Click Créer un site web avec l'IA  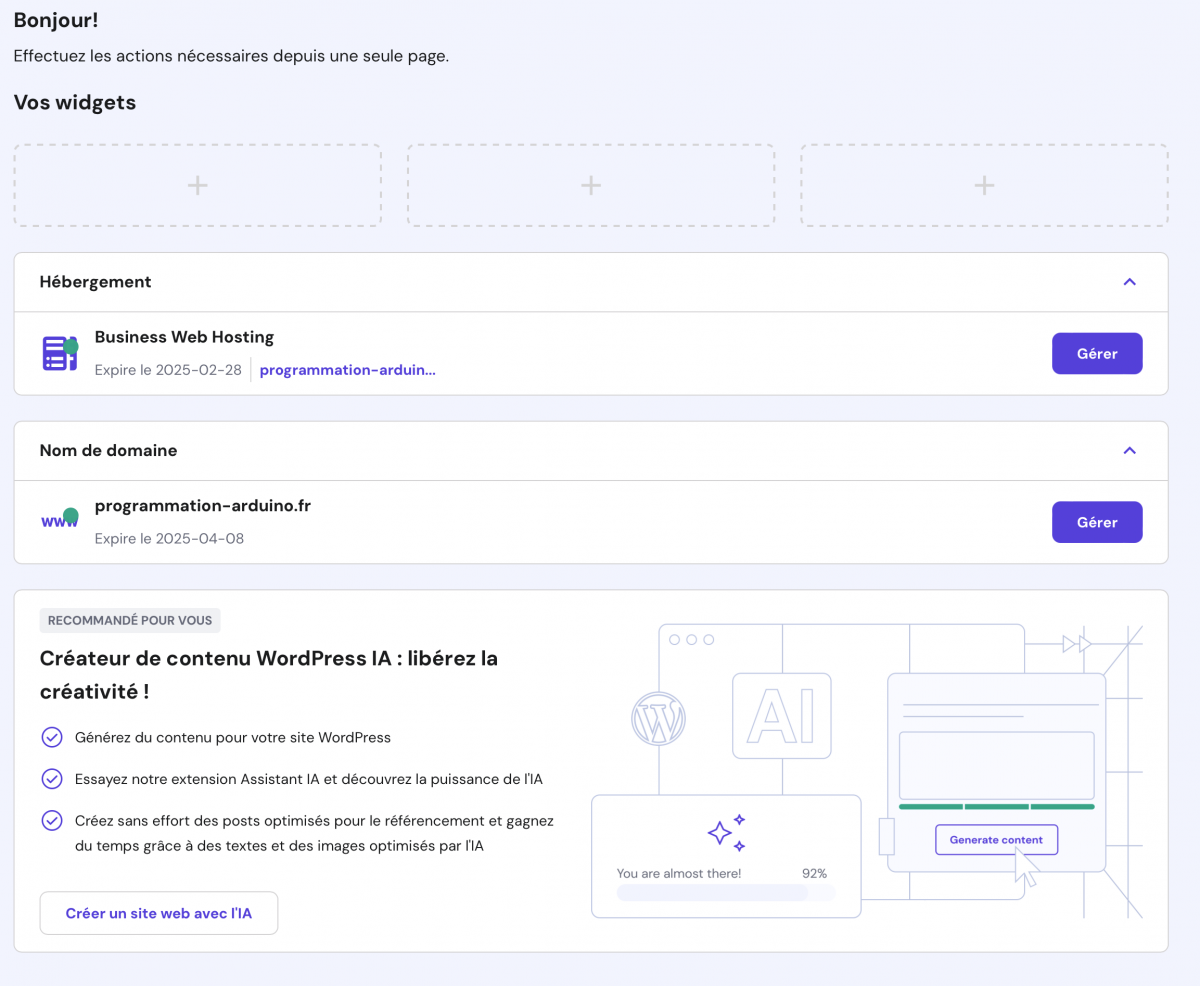pyautogui.click(x=159, y=913)
